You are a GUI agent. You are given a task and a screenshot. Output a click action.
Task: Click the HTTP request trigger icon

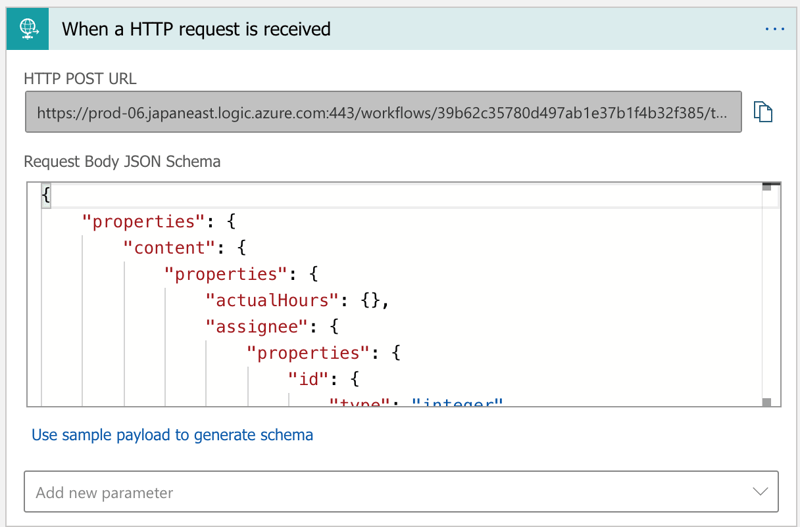coord(28,29)
